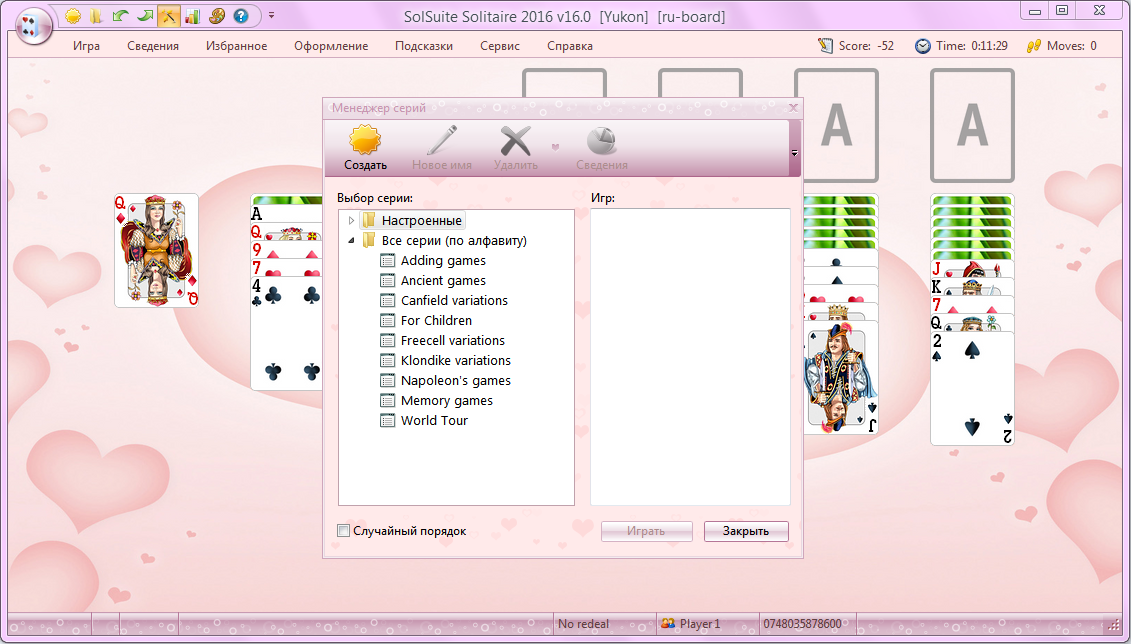Click the Закрыть button
Image resolution: width=1131 pixels, height=644 pixels.
(746, 531)
